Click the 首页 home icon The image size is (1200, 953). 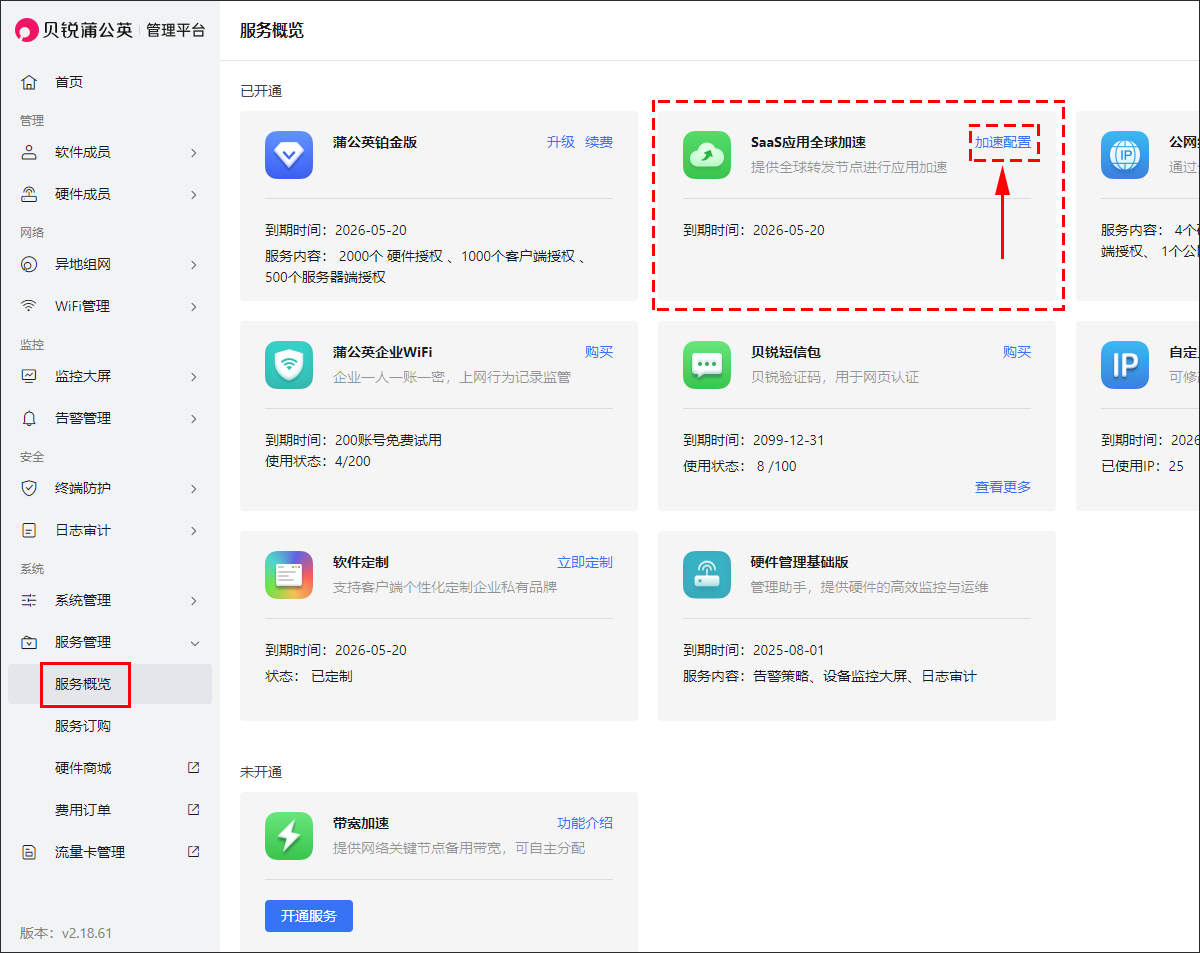click(x=29, y=82)
